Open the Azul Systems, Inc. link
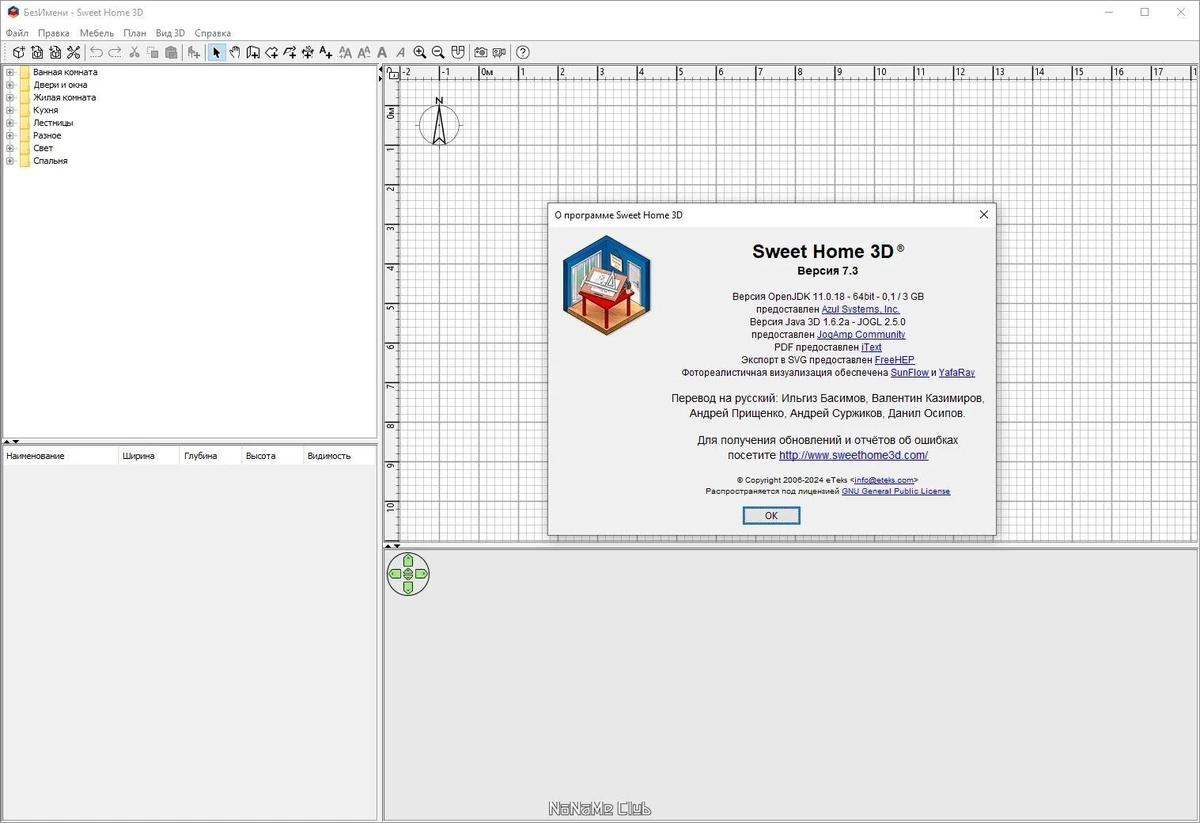The height and width of the screenshot is (823, 1200). [x=860, y=310]
